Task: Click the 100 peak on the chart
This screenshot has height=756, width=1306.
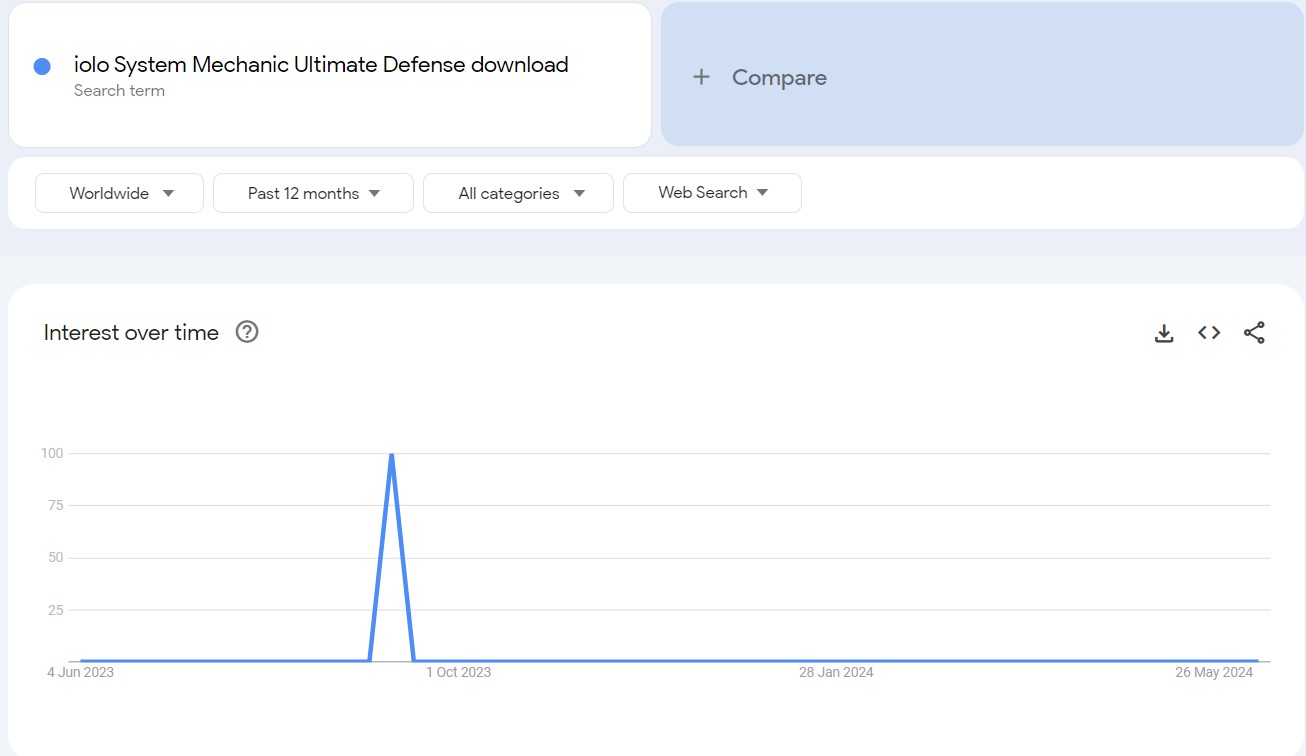Action: [391, 454]
